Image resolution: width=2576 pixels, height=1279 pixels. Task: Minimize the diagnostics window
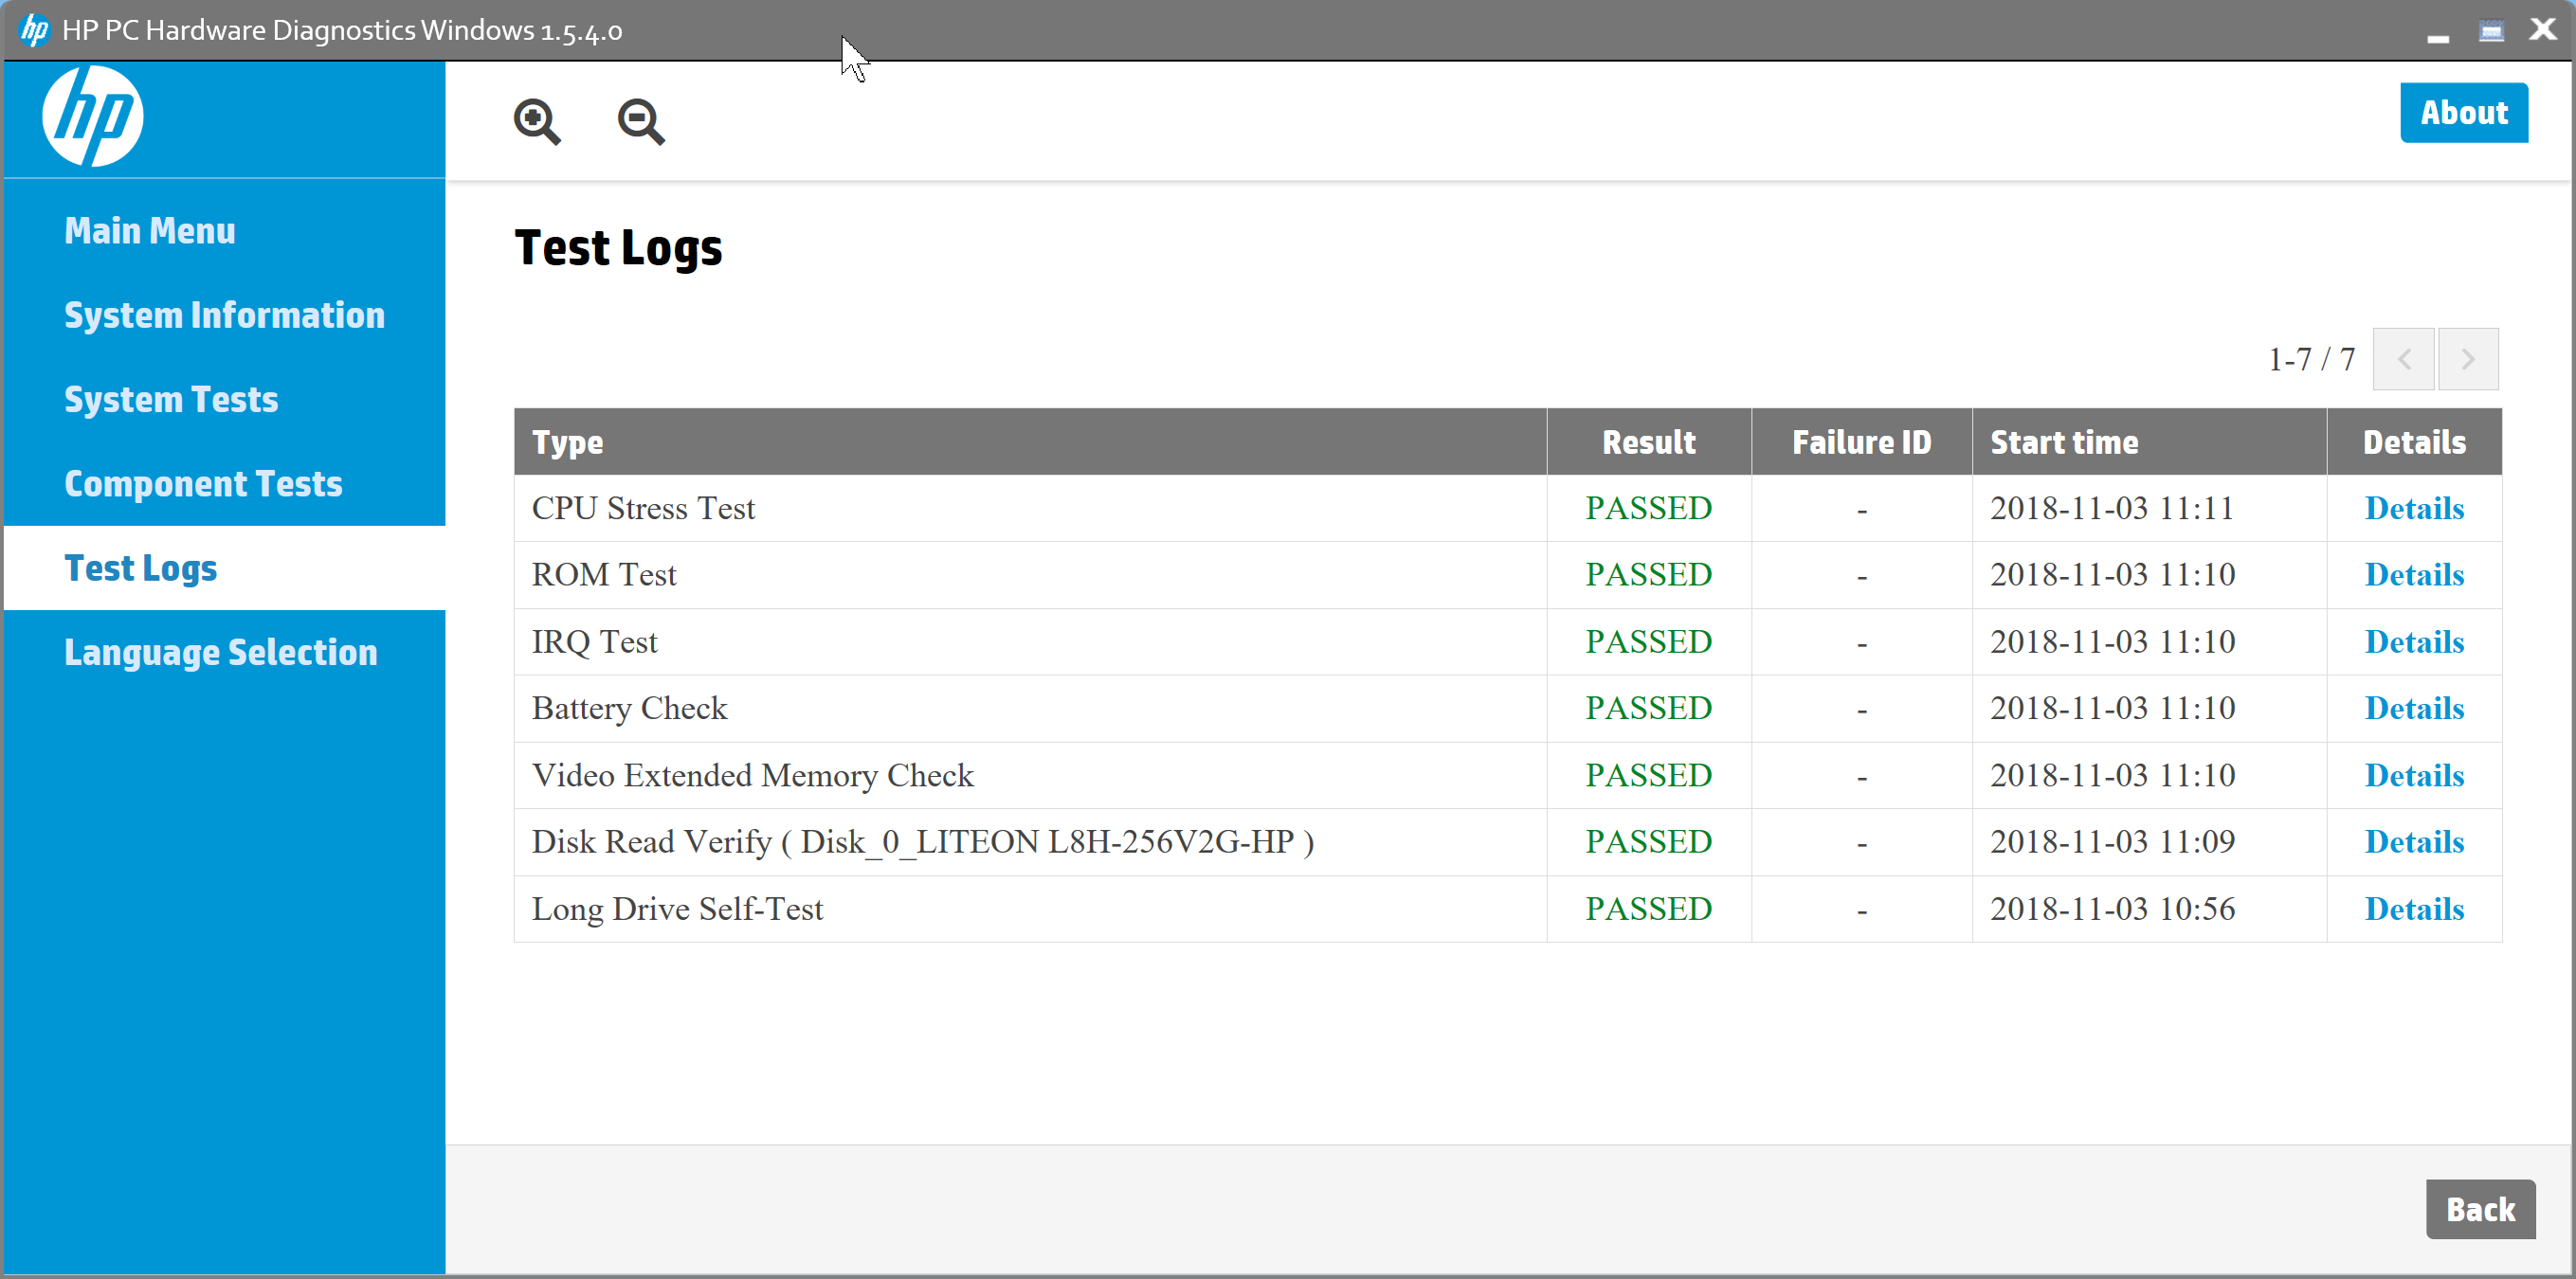pos(2437,35)
